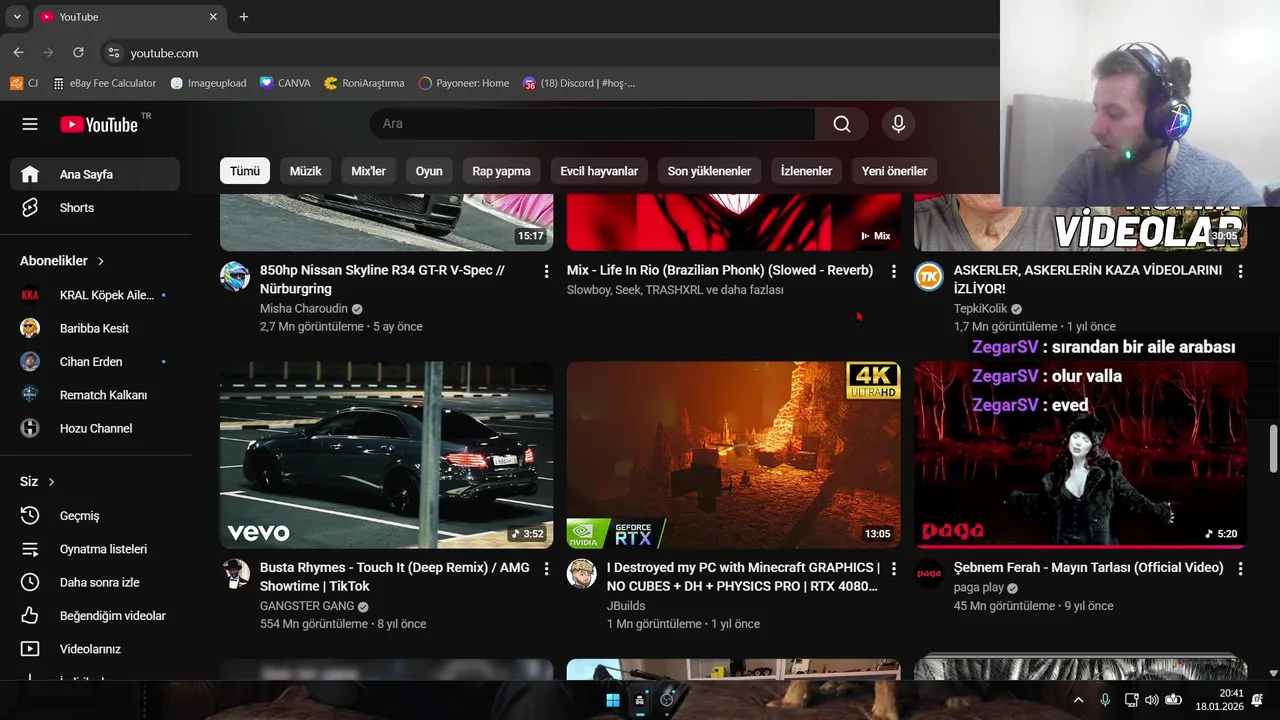Click the paga play channel avatar
The width and height of the screenshot is (1280, 720).
(x=929, y=574)
